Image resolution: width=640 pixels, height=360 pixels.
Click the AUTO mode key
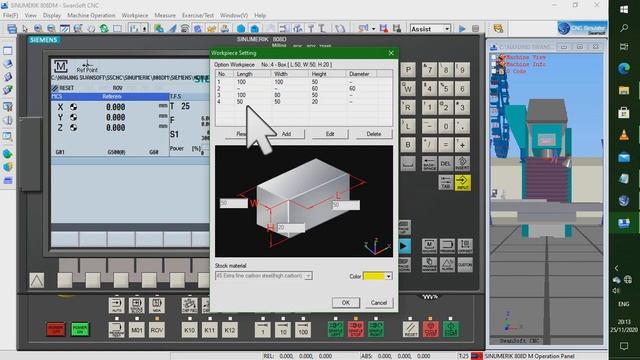(116, 305)
